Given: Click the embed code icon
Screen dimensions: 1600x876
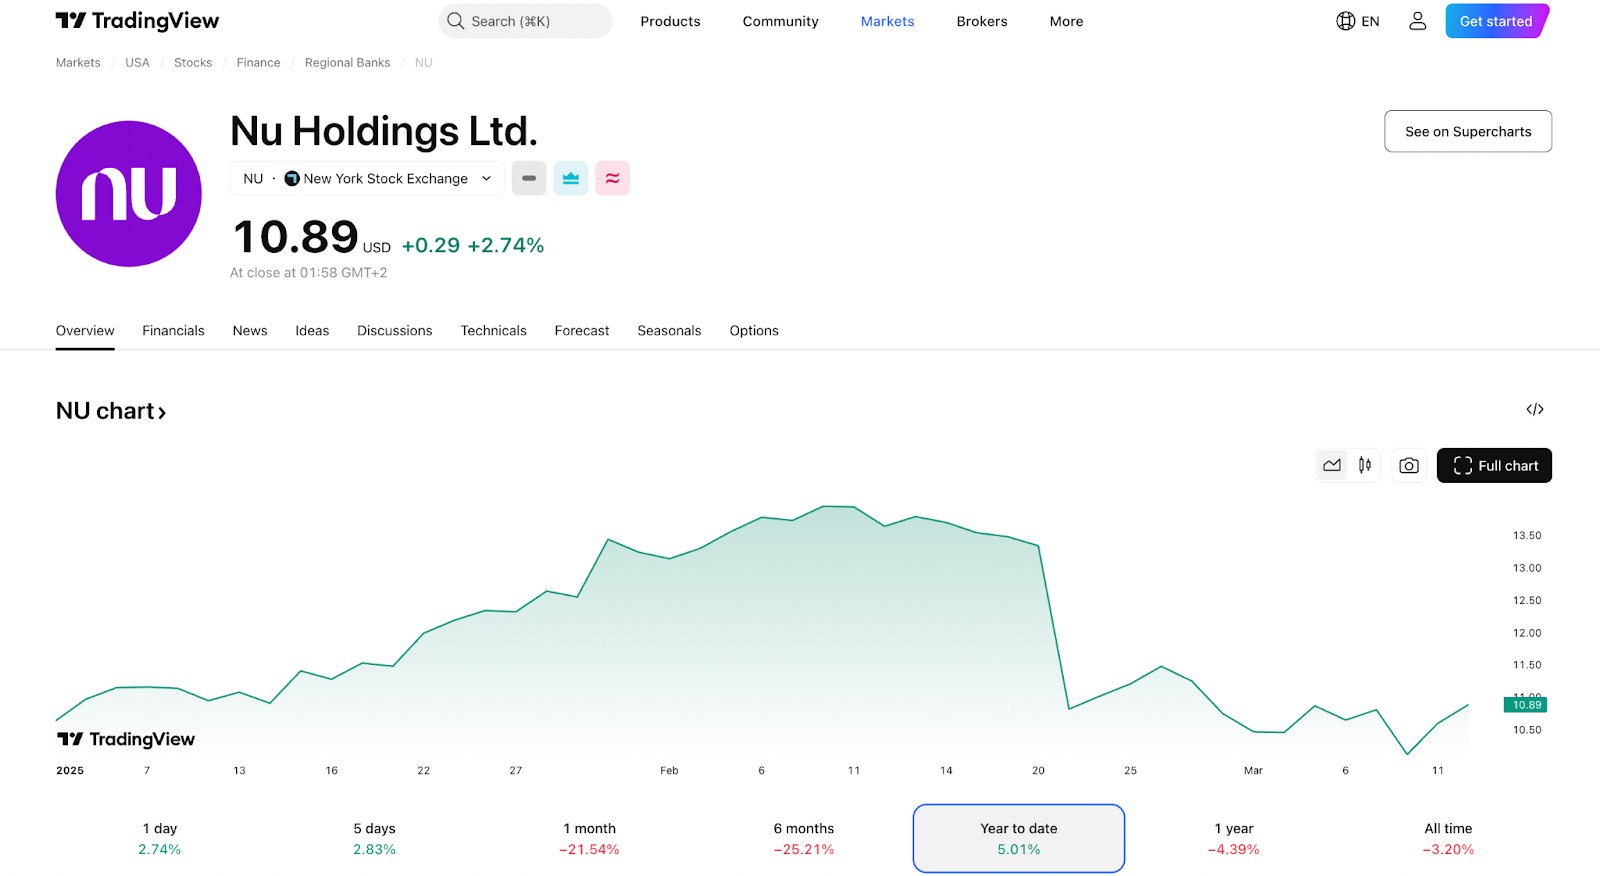Looking at the screenshot, I should pyautogui.click(x=1535, y=409).
